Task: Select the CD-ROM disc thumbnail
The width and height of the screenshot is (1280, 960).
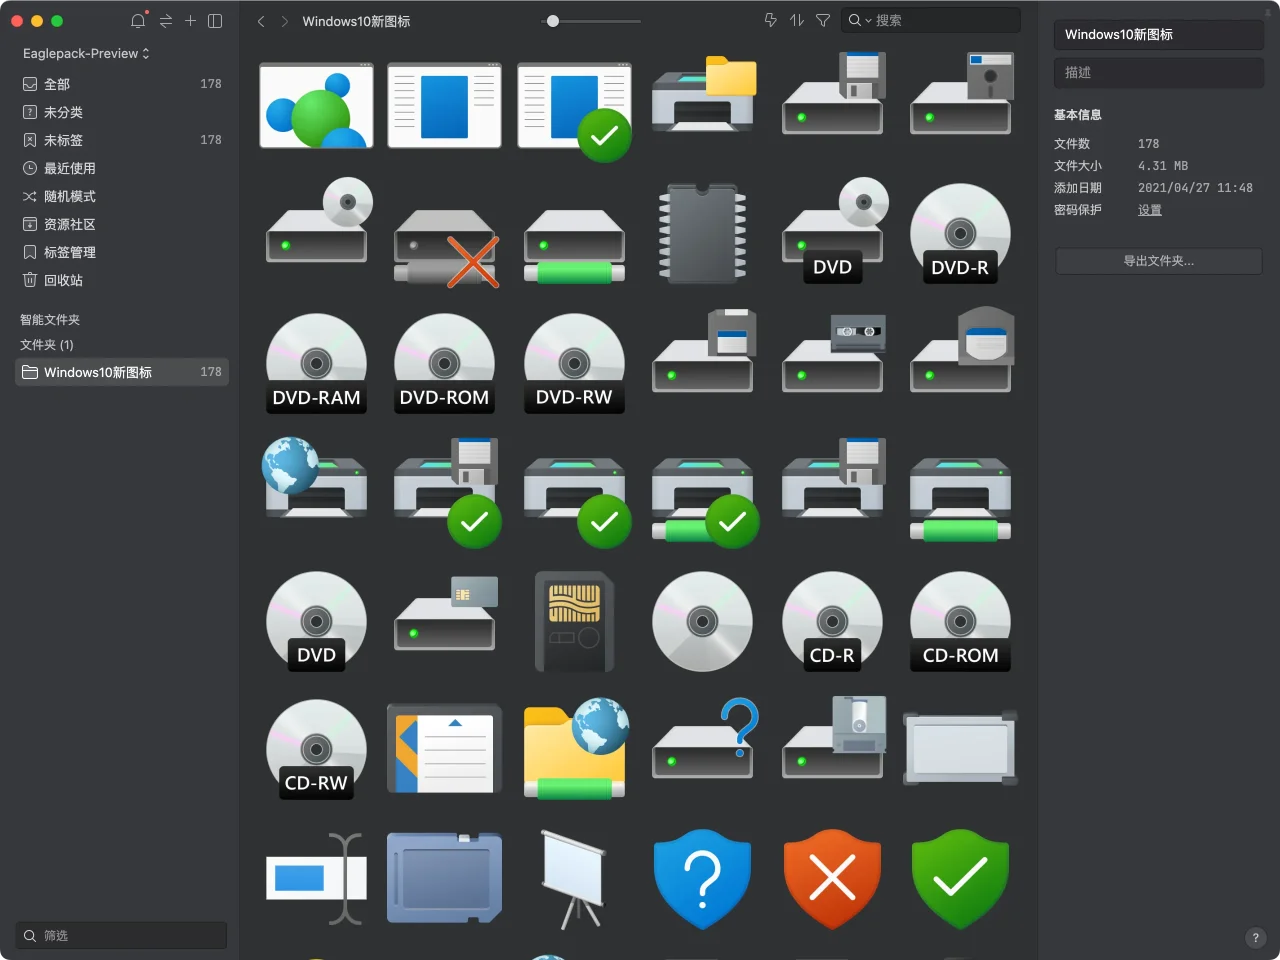Action: (x=960, y=621)
